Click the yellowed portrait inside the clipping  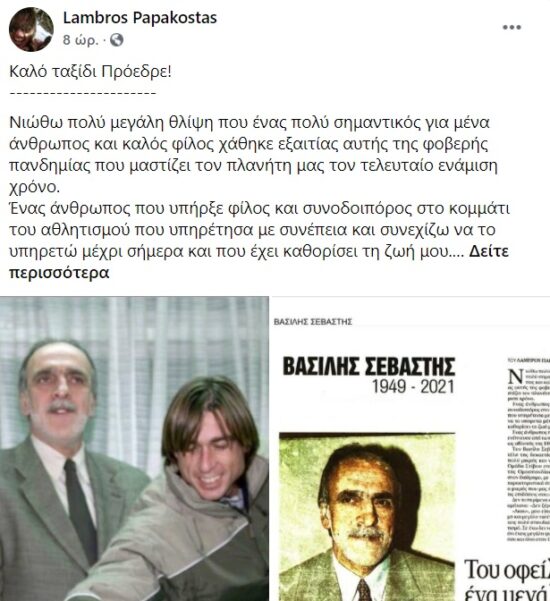click(367, 517)
